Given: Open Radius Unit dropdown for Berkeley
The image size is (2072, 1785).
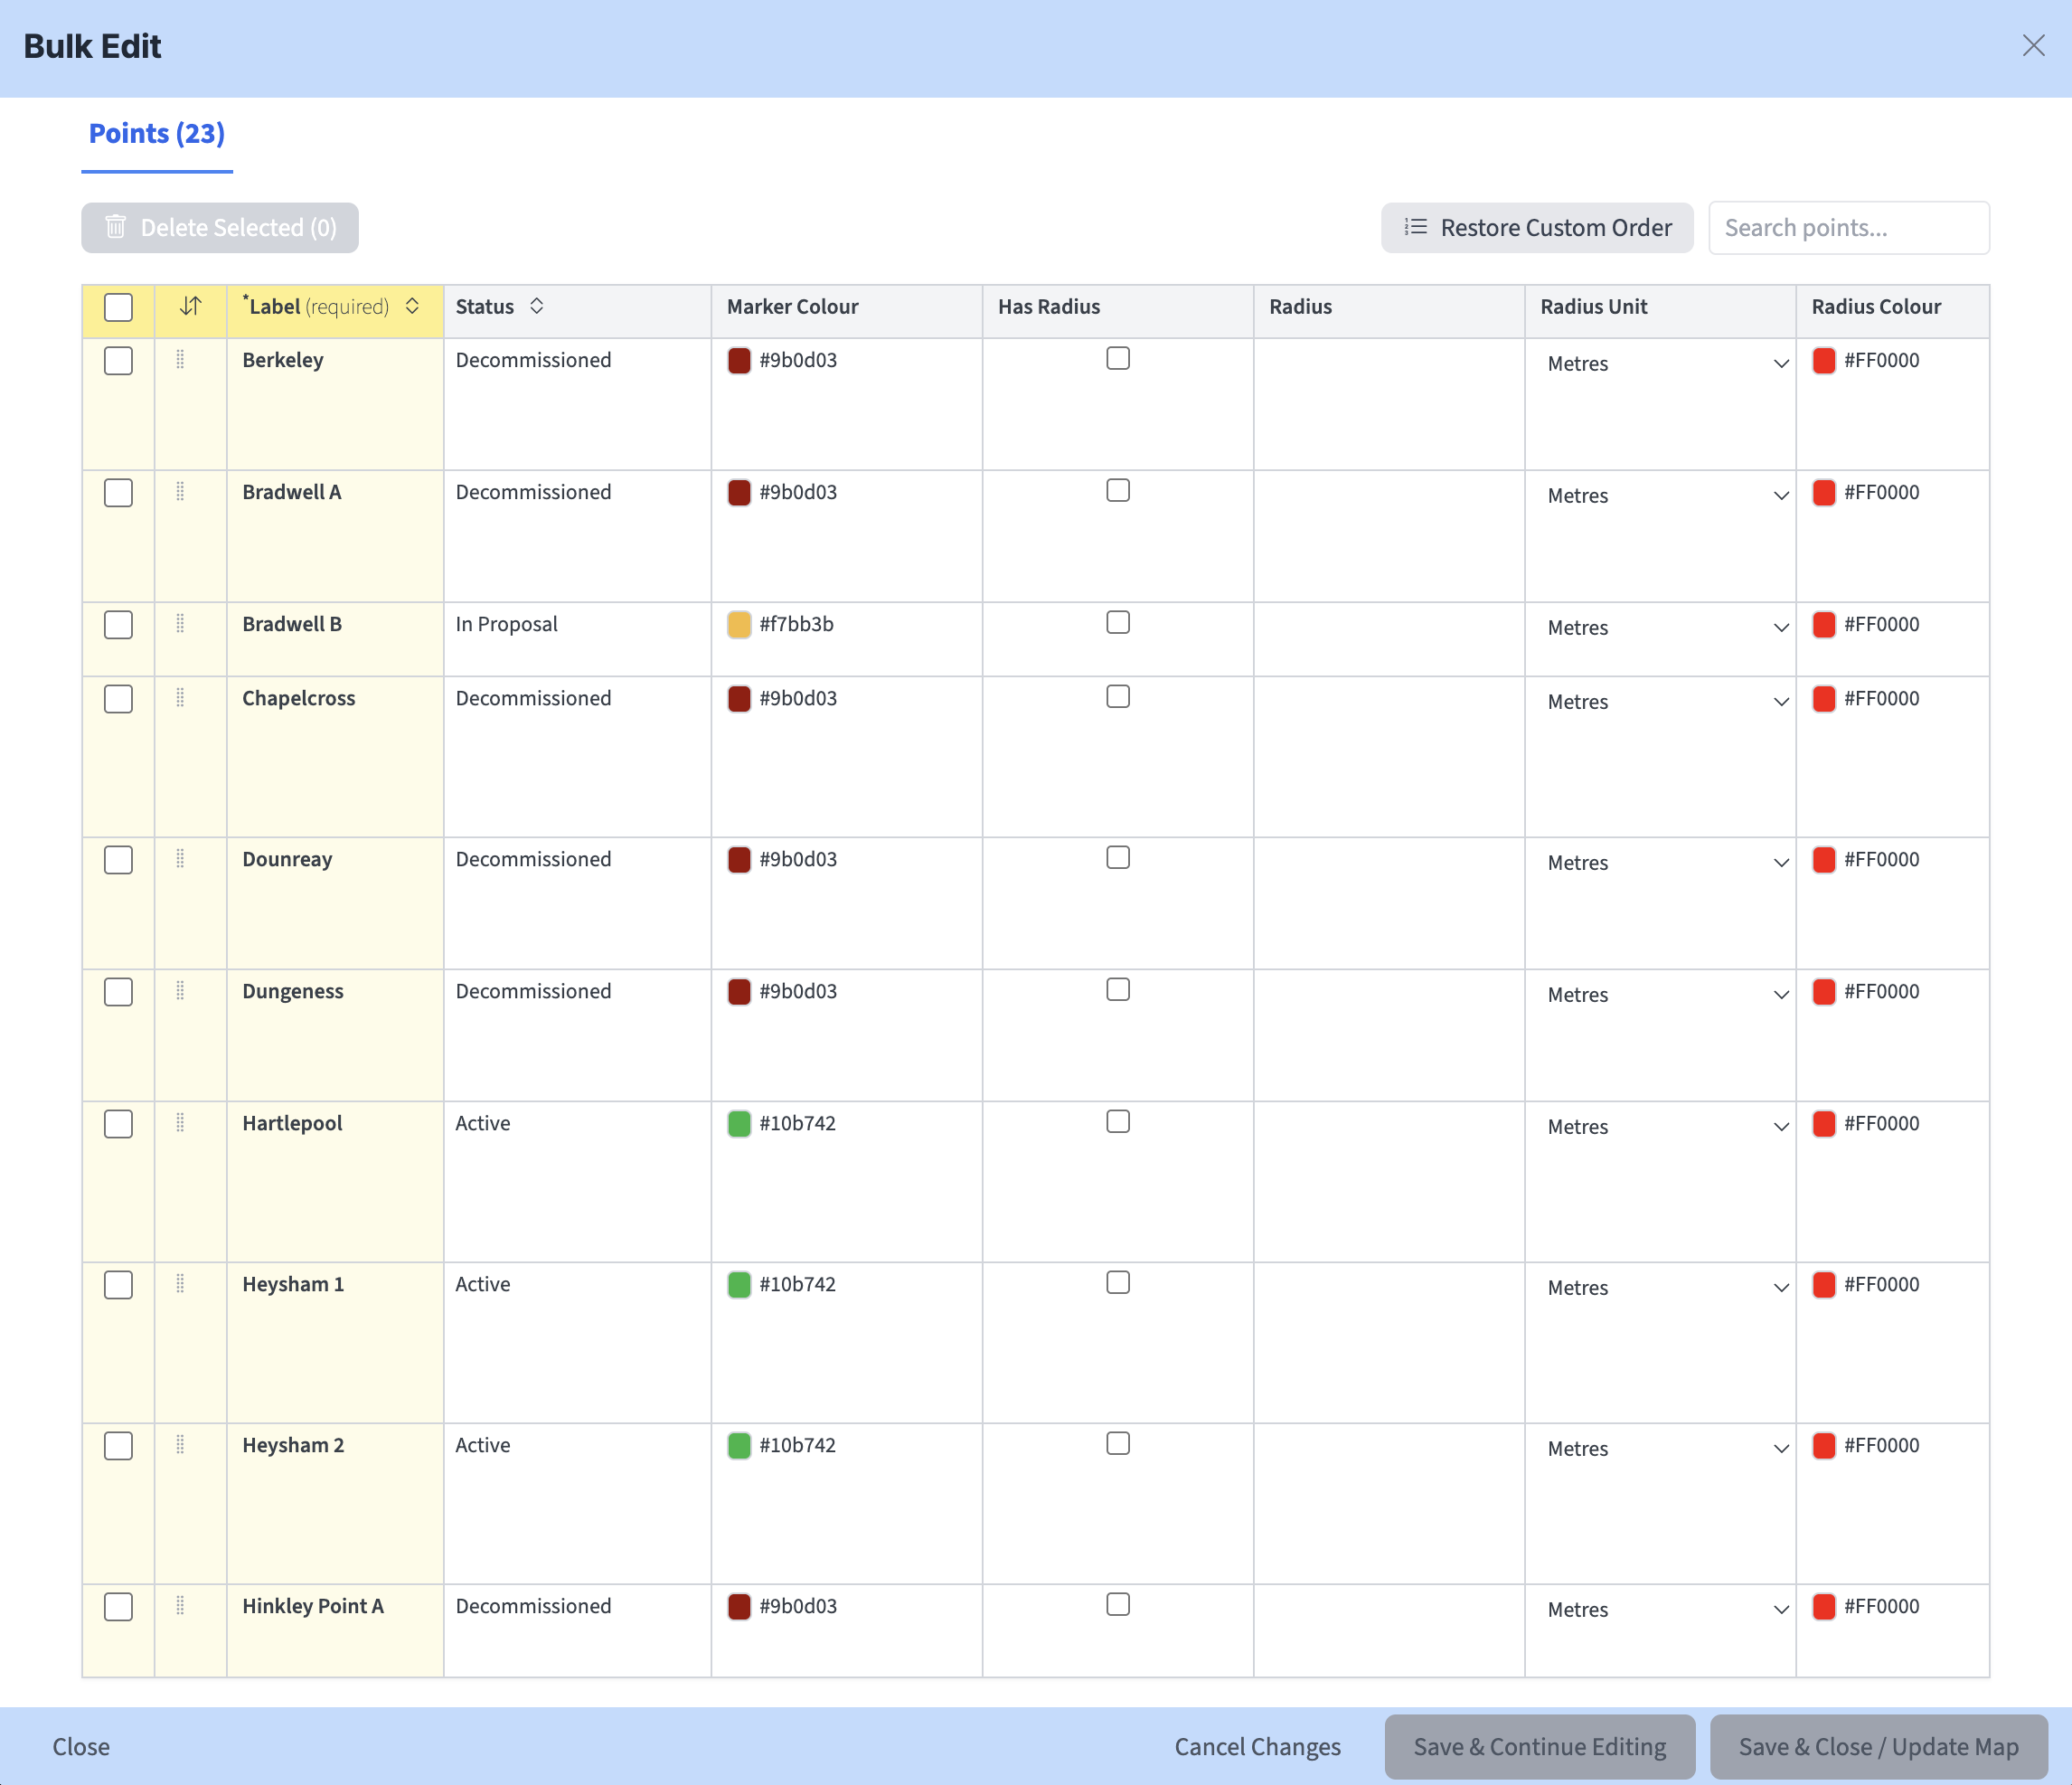Looking at the screenshot, I should point(1664,364).
